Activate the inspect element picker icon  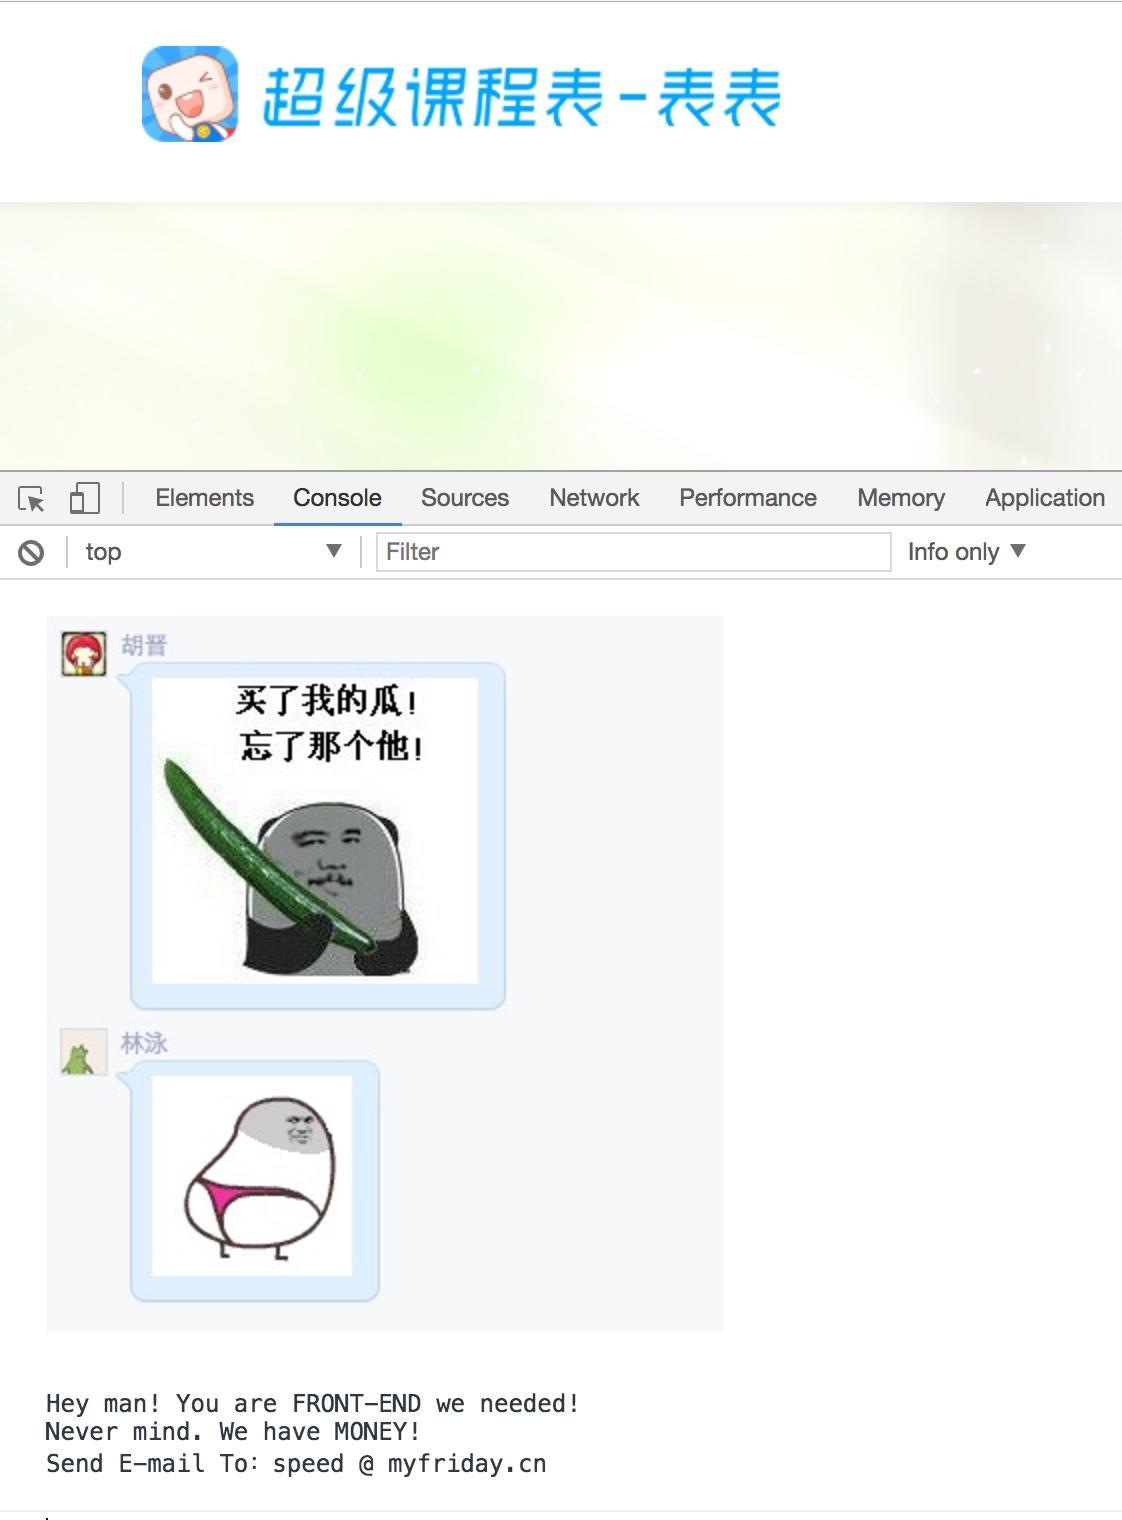[x=31, y=498]
